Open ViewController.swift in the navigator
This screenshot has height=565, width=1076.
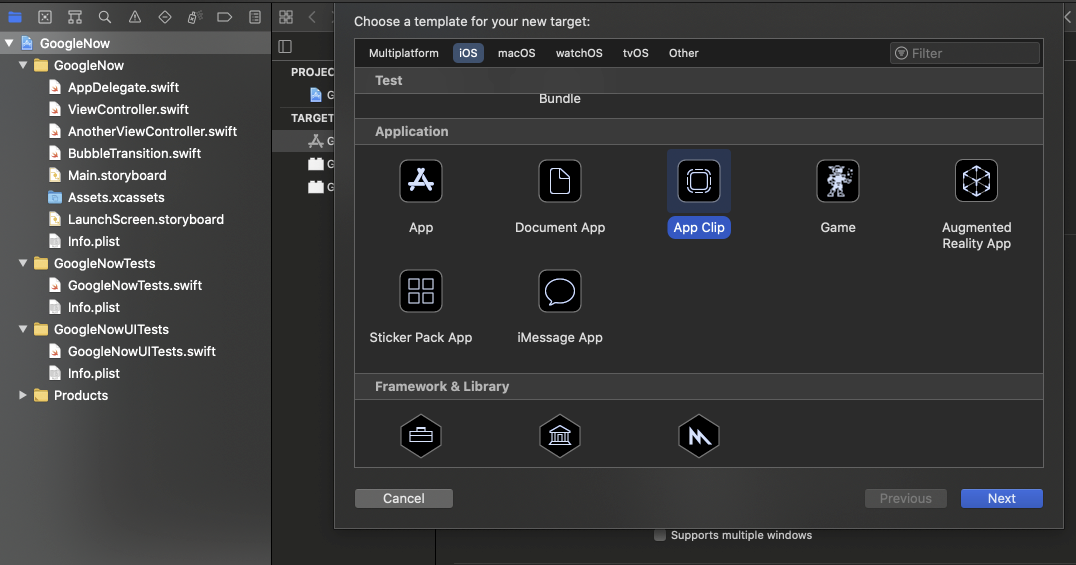coord(128,109)
